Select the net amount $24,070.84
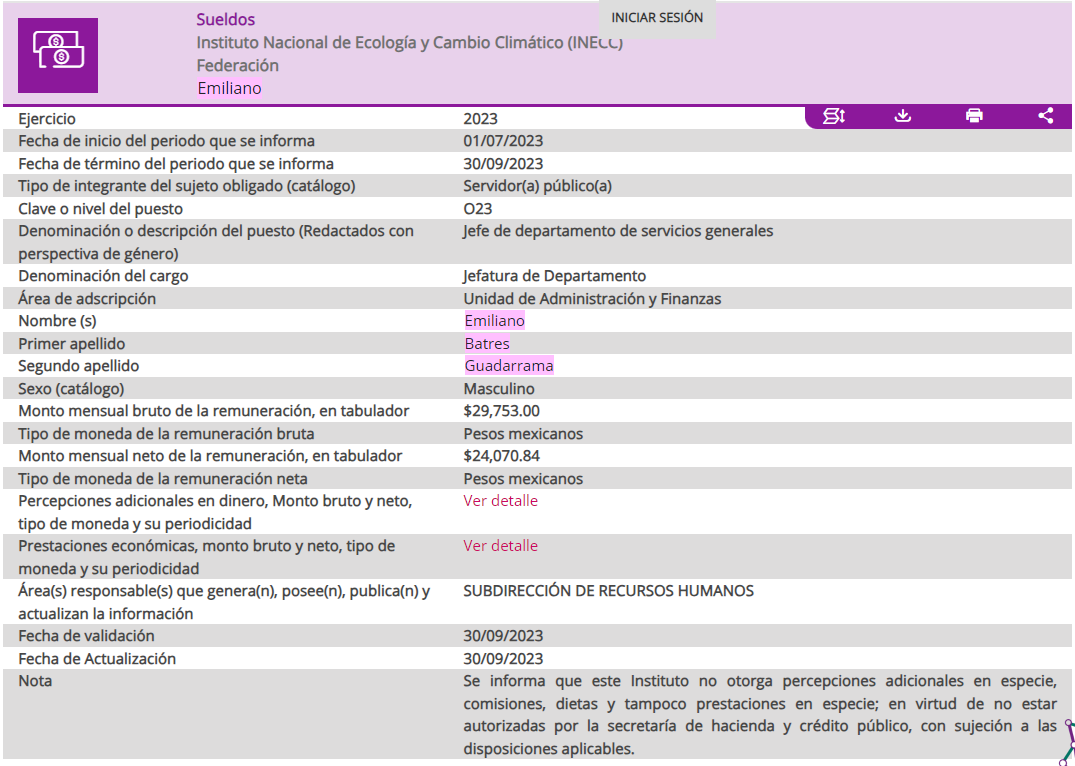This screenshot has width=1075, height=766. pyautogui.click(x=501, y=456)
